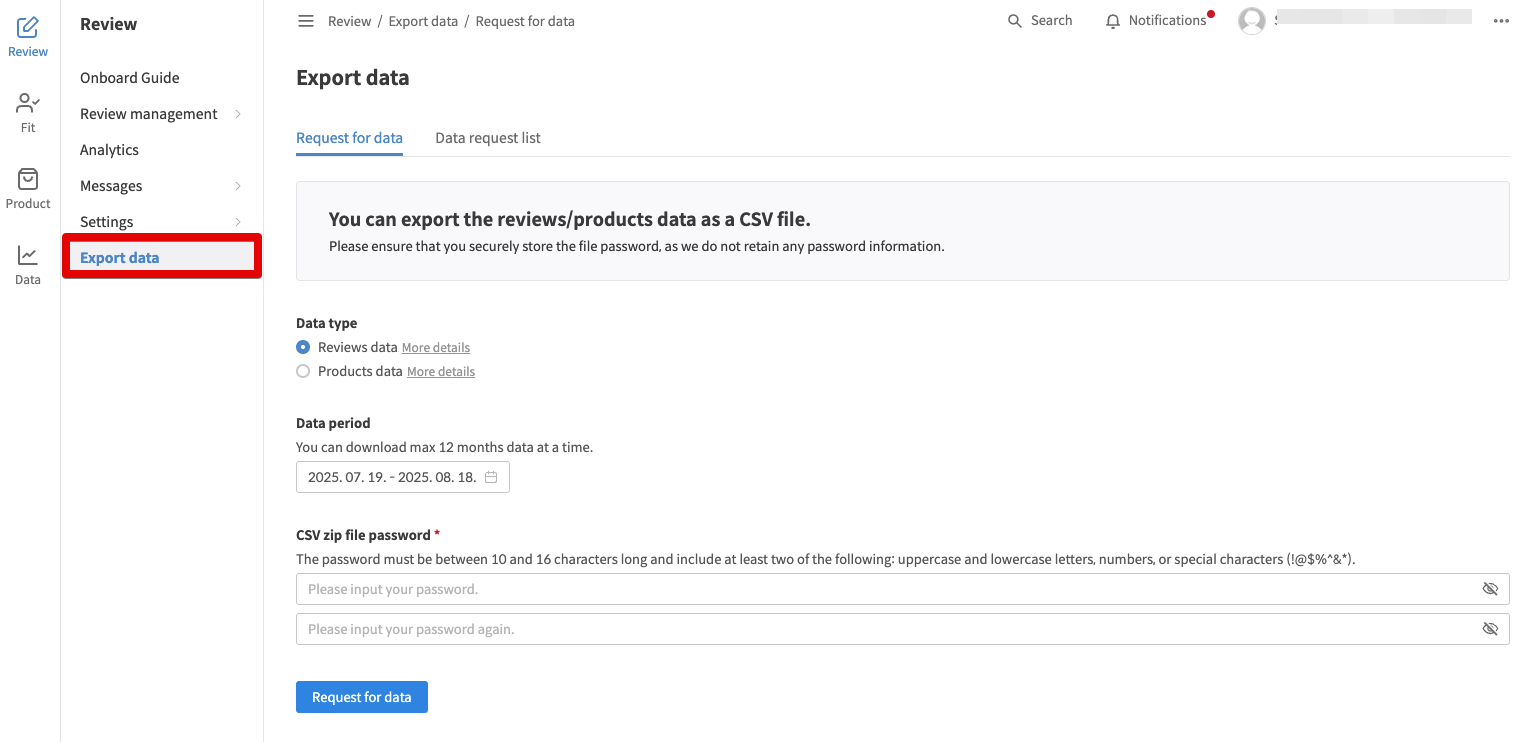Open the Review section icon in the sidebar
Viewport: 1534px width, 742px height.
28,28
